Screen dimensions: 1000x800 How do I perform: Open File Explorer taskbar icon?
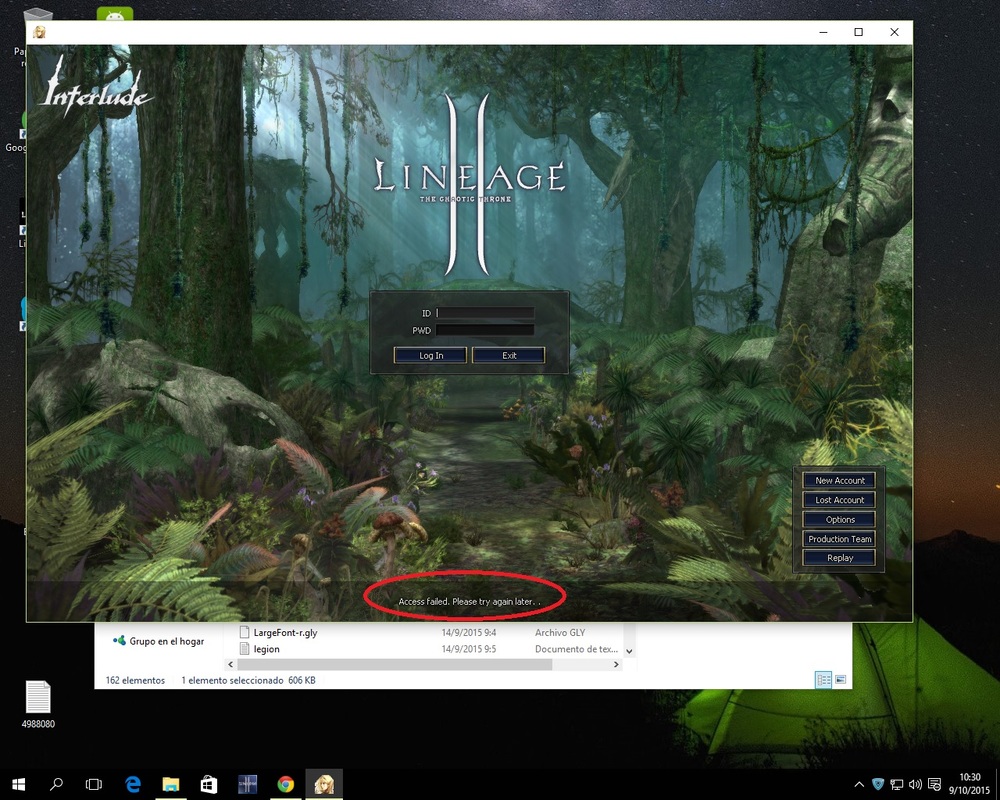[171, 784]
